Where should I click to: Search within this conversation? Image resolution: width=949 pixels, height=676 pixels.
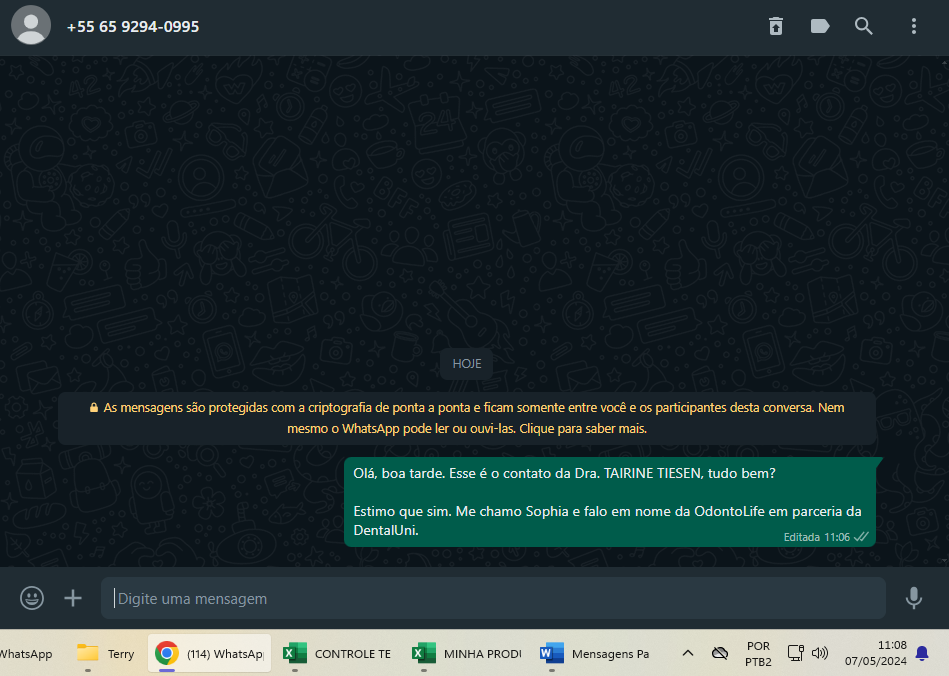pos(864,26)
